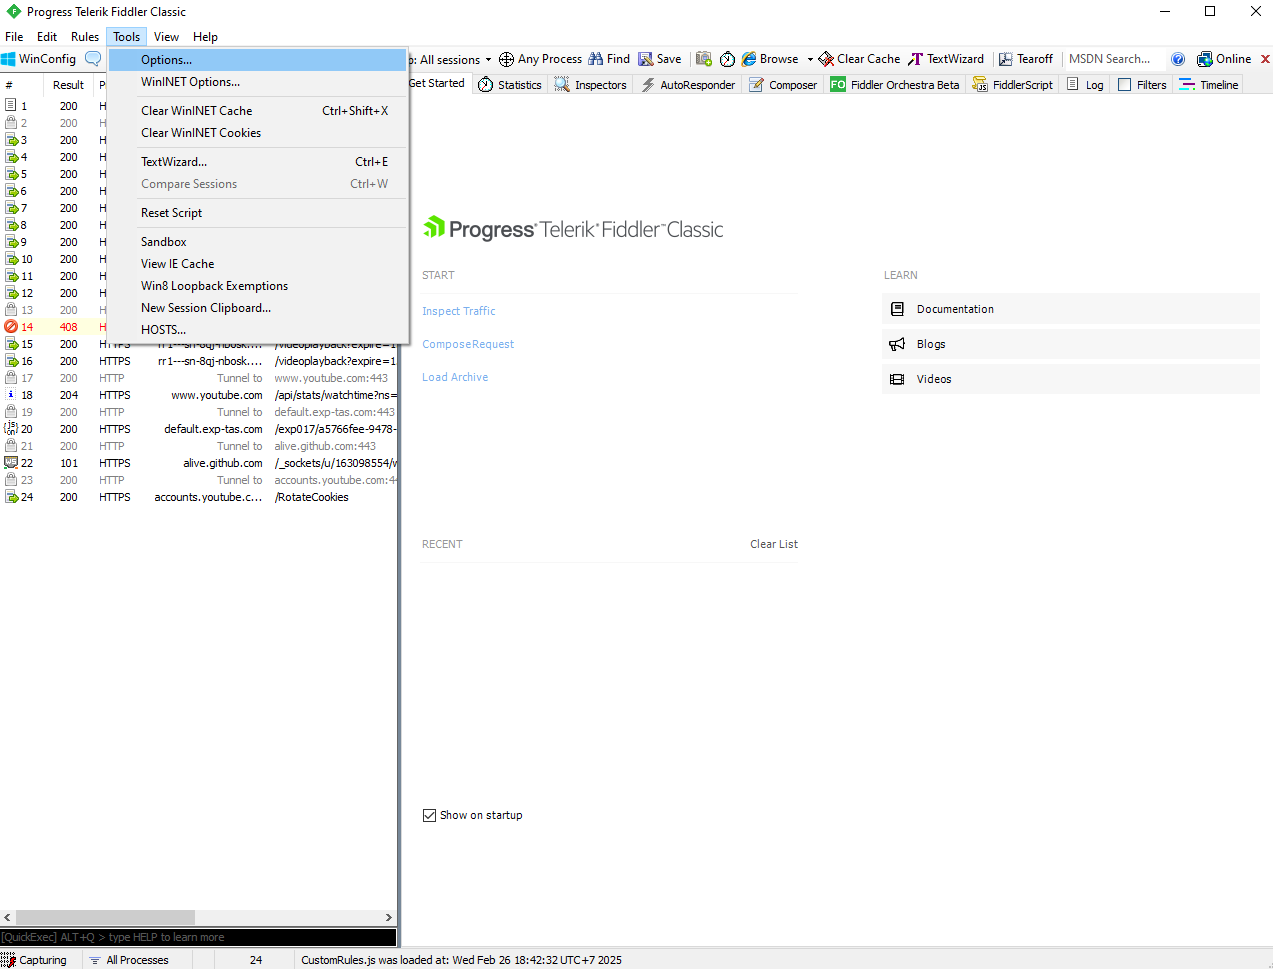The image size is (1273, 969).
Task: Select Sandbox from the Tools menu
Action: (x=257, y=242)
